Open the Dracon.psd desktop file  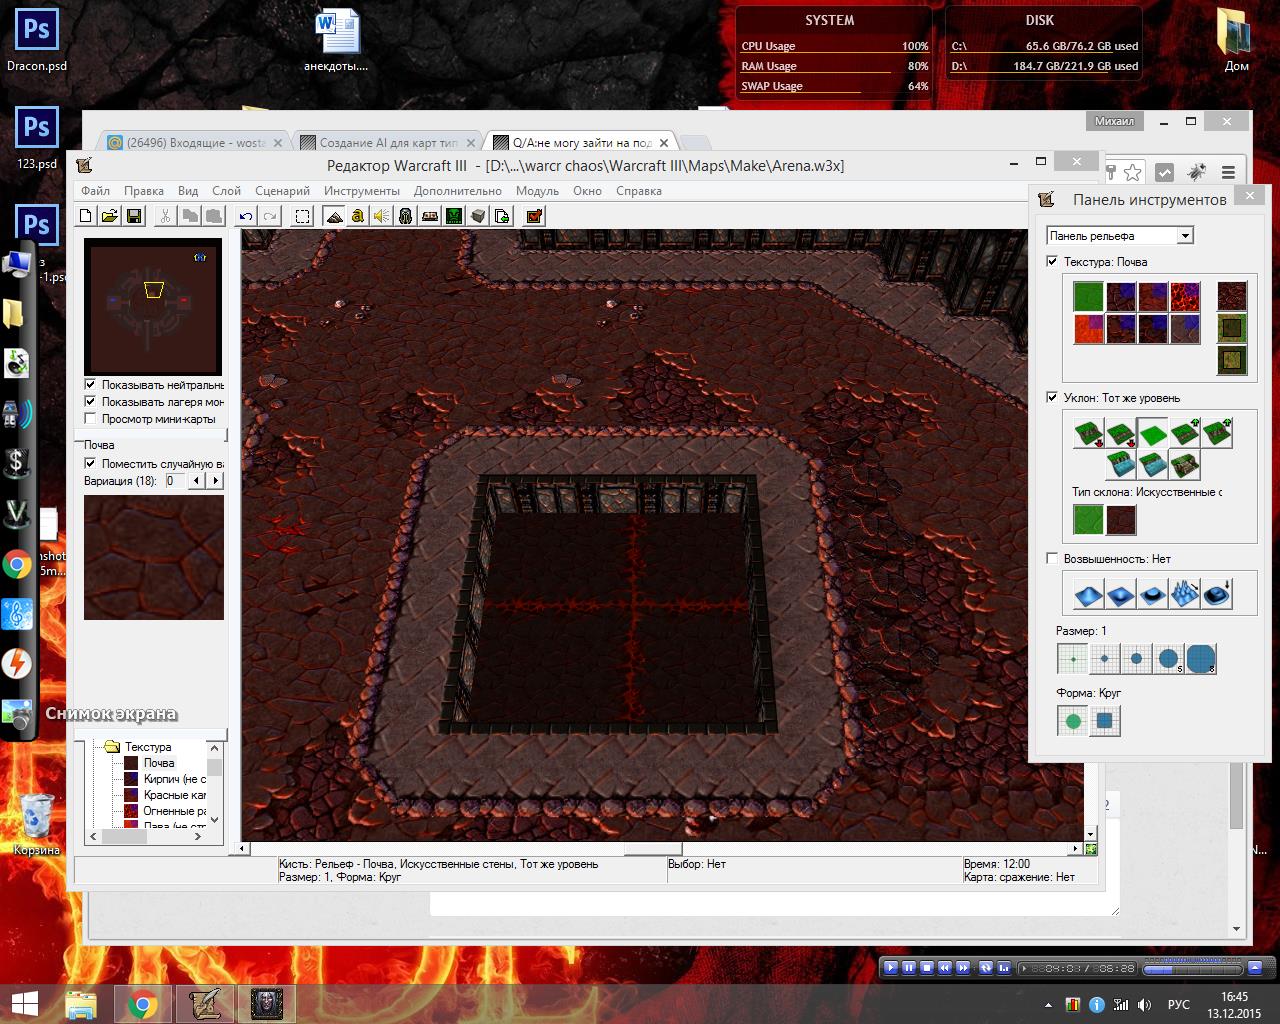coord(36,41)
